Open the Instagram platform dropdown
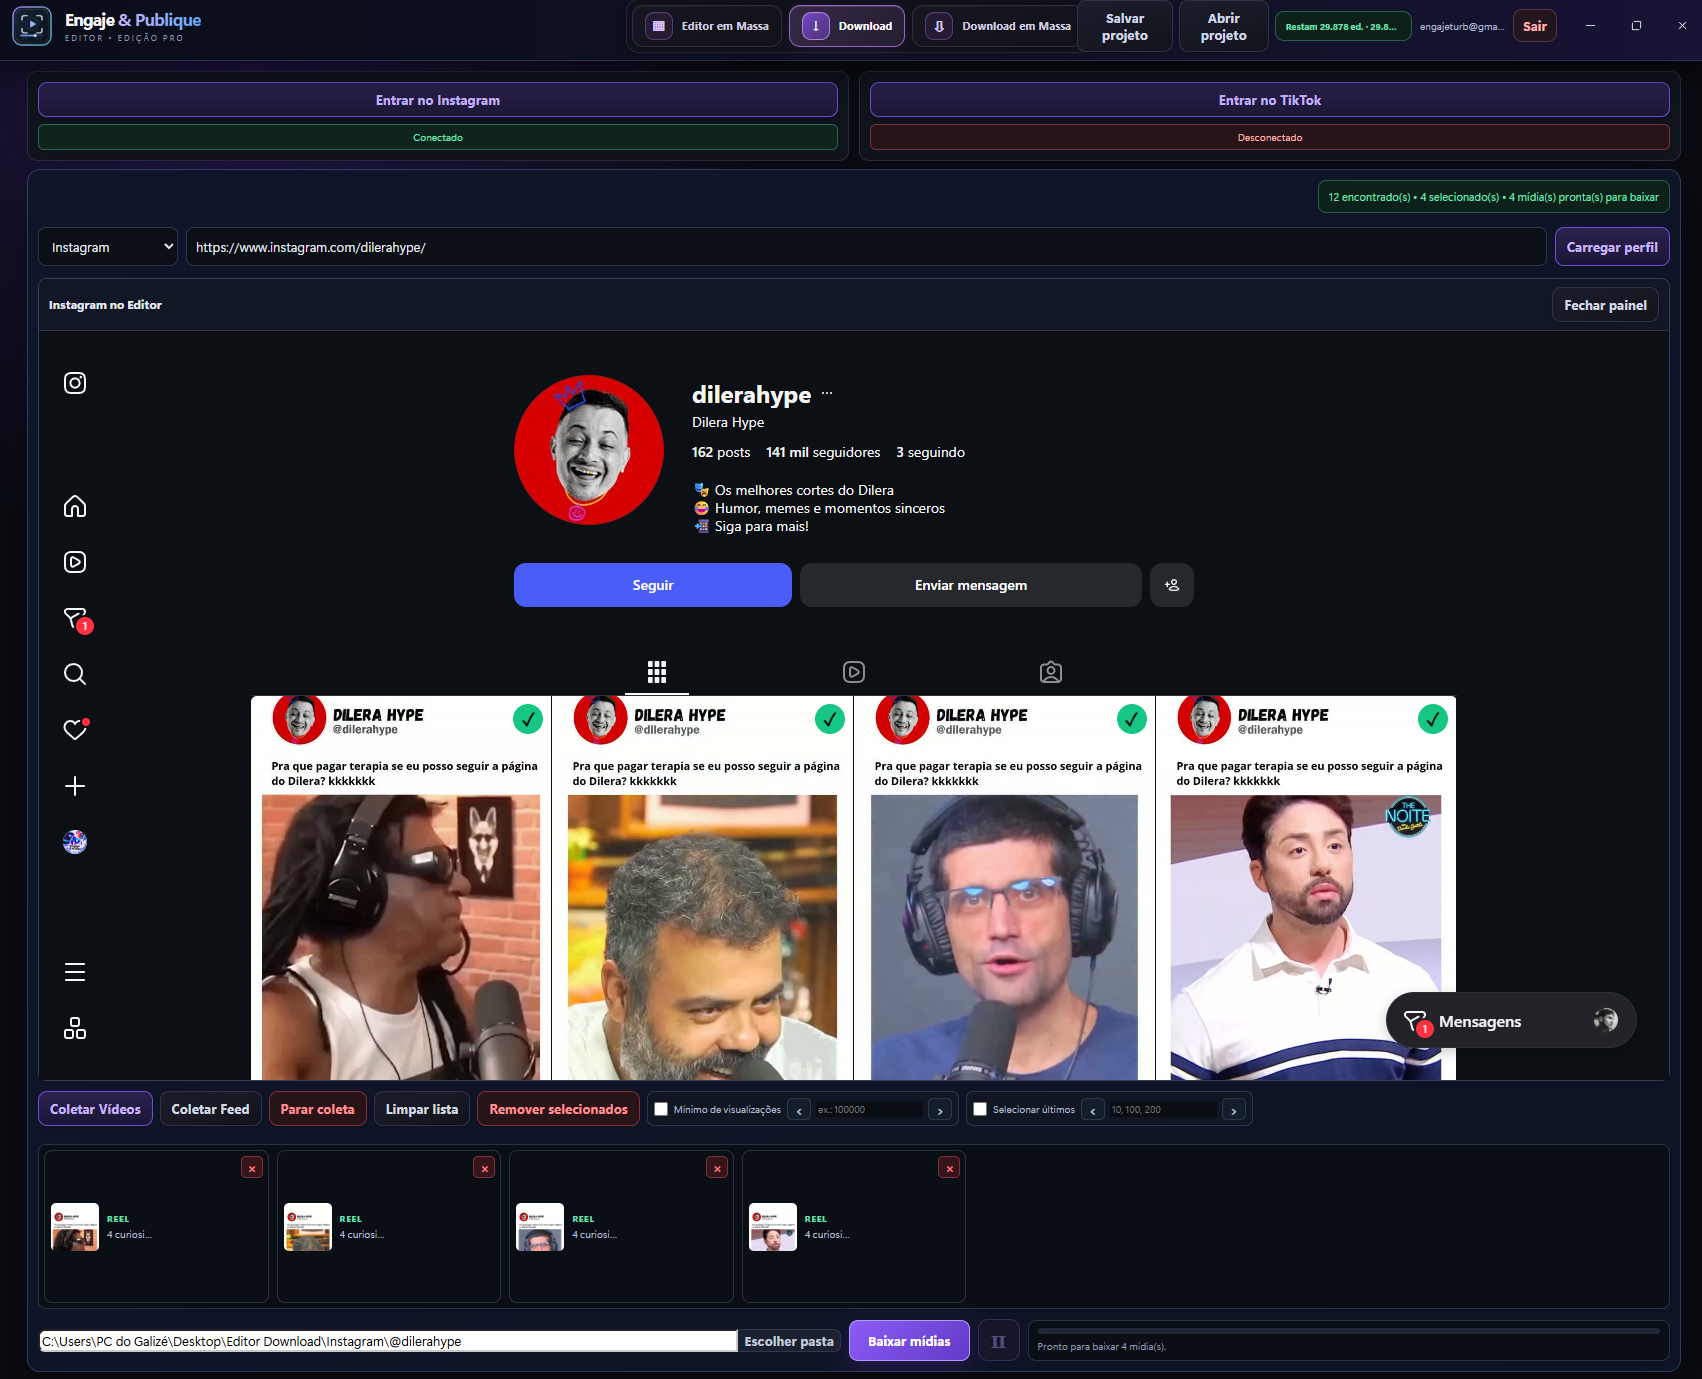The height and width of the screenshot is (1379, 1702). [x=108, y=247]
